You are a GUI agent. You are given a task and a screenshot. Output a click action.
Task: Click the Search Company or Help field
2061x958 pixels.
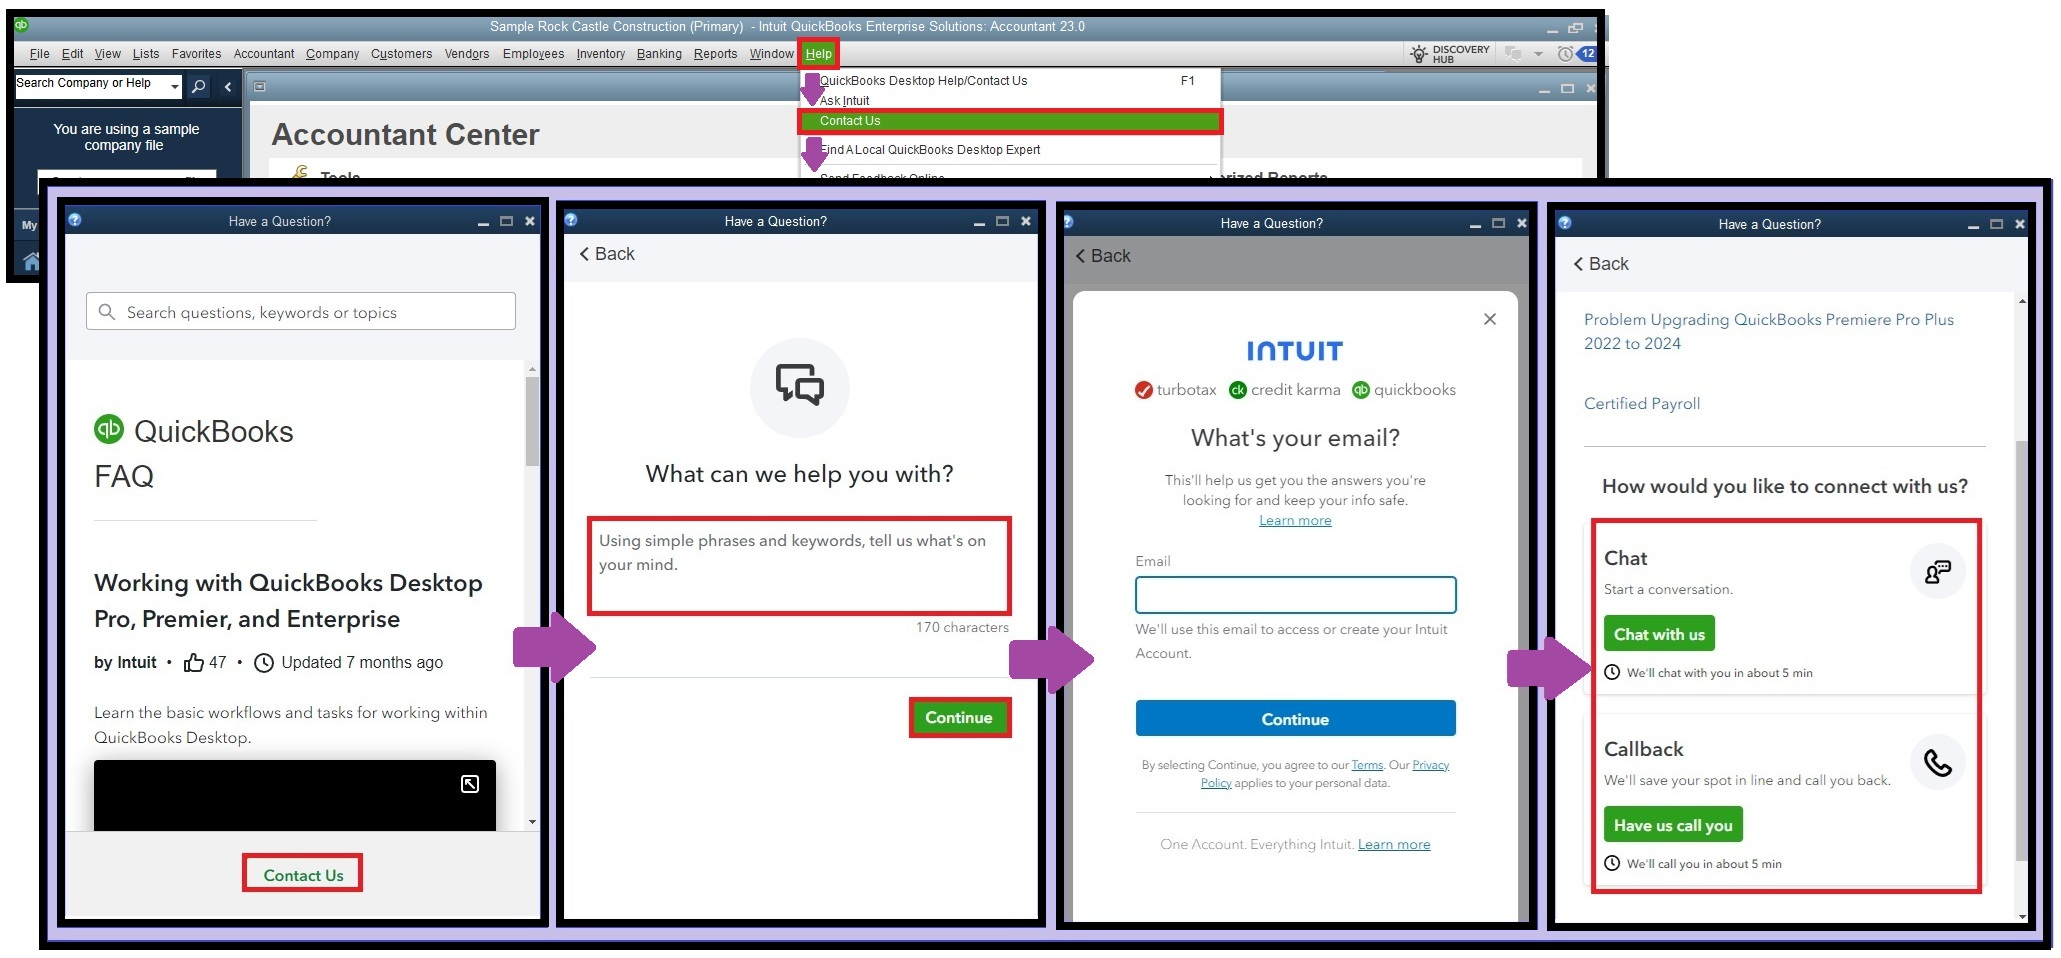[x=91, y=84]
